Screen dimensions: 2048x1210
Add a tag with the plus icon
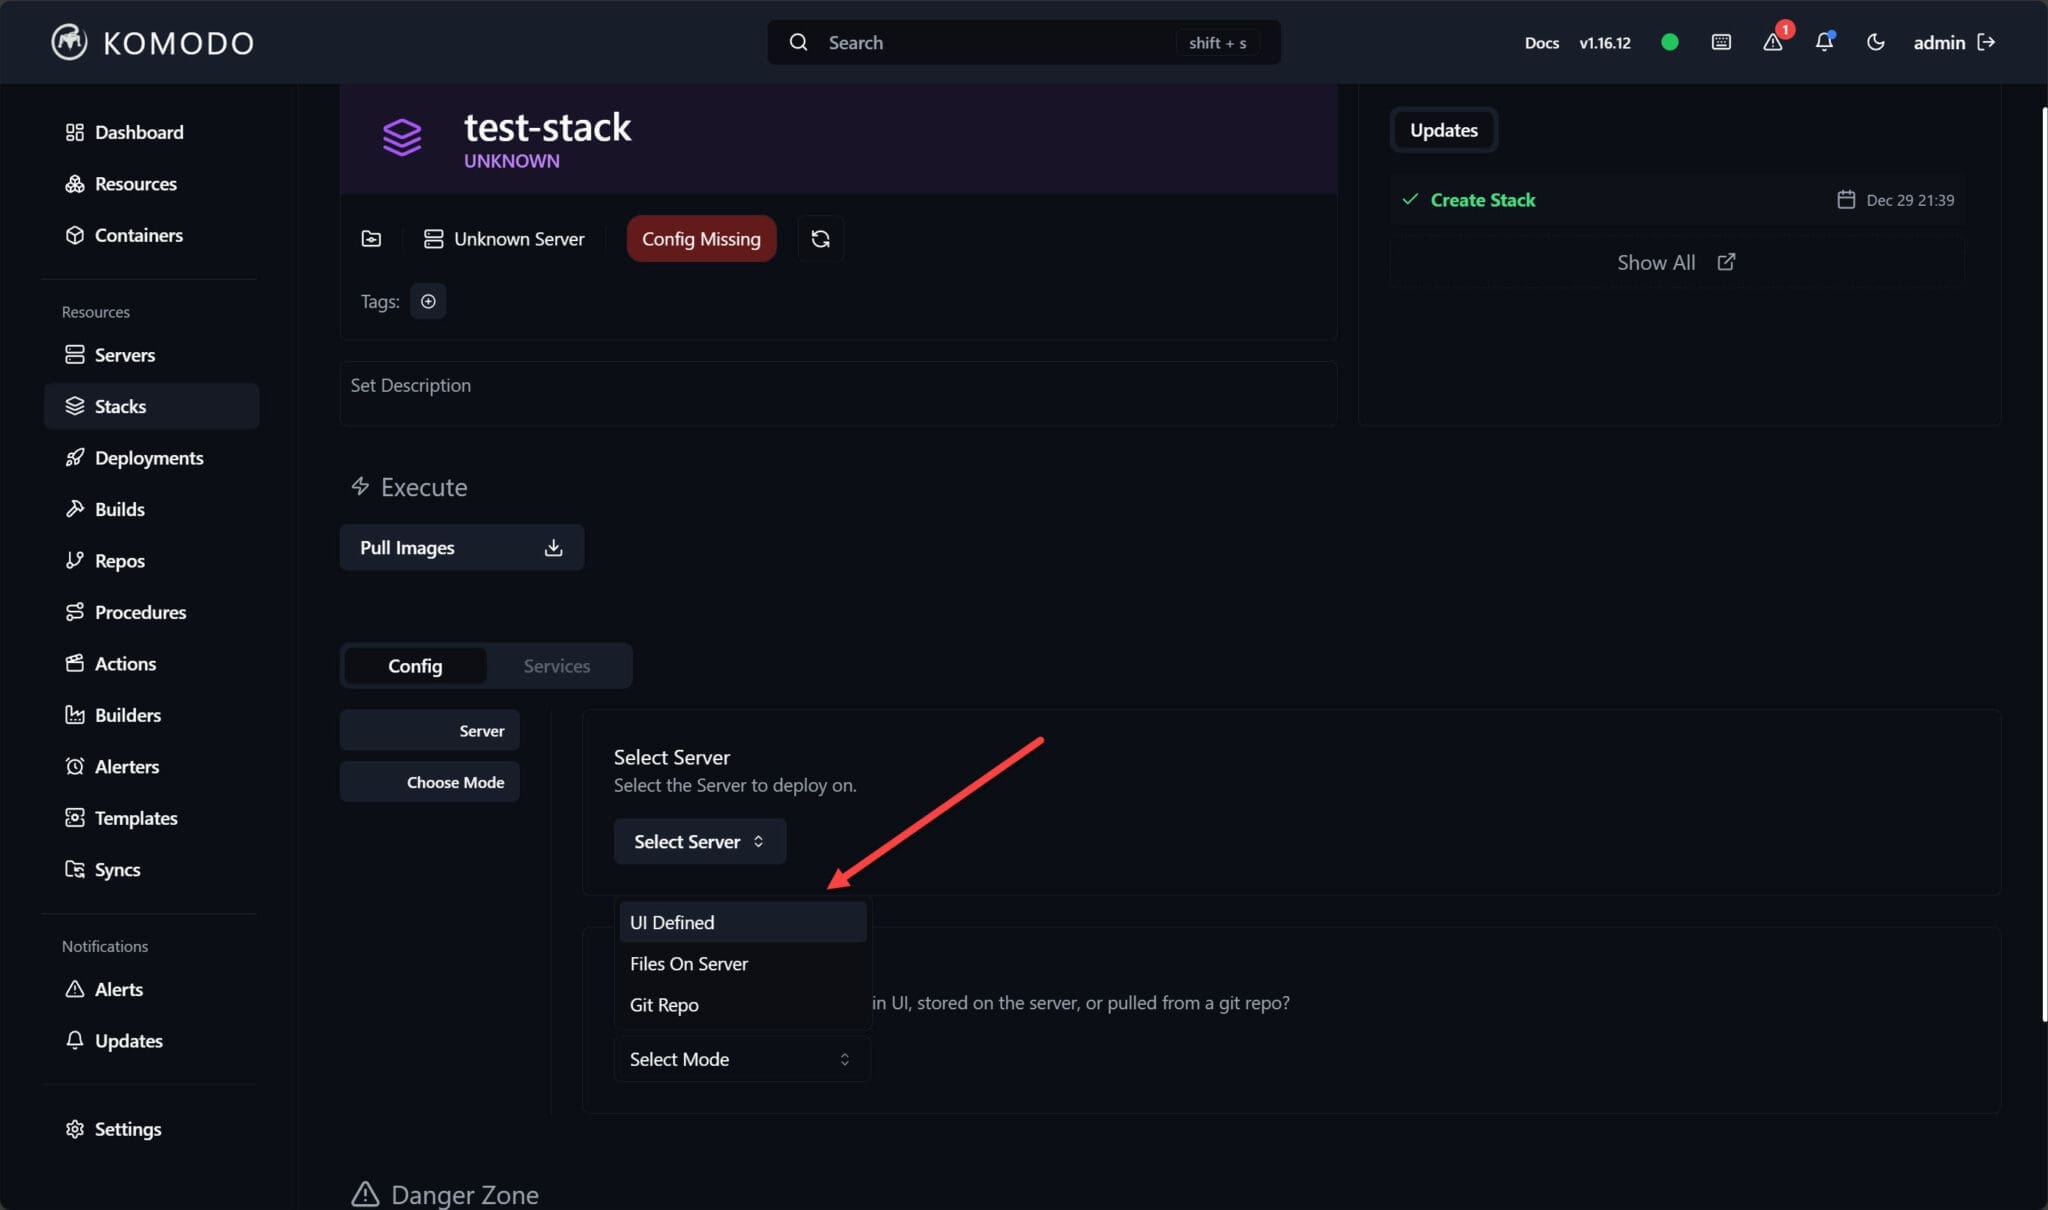coord(428,300)
